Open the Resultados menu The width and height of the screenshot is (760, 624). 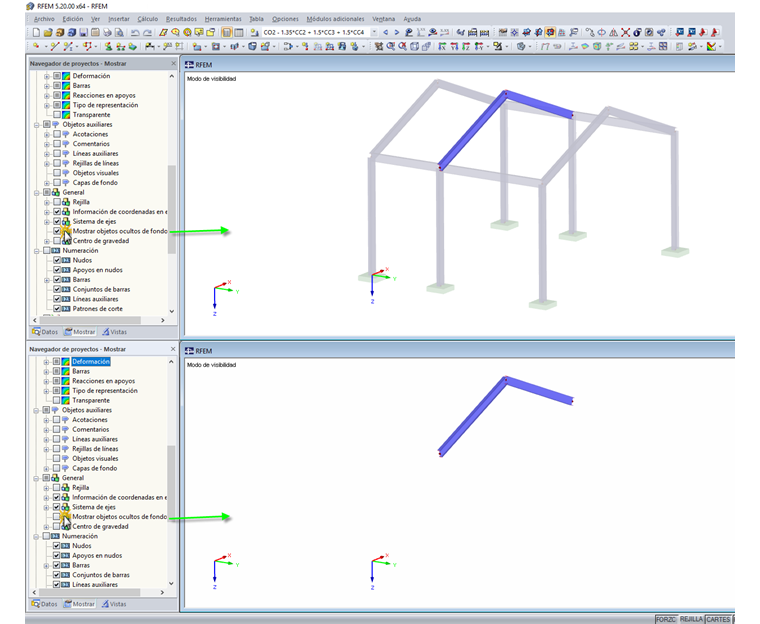coord(181,19)
